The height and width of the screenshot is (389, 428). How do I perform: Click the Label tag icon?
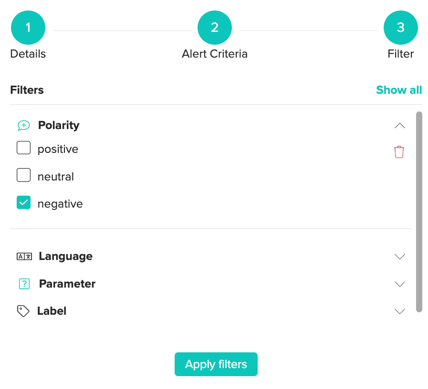click(x=23, y=311)
